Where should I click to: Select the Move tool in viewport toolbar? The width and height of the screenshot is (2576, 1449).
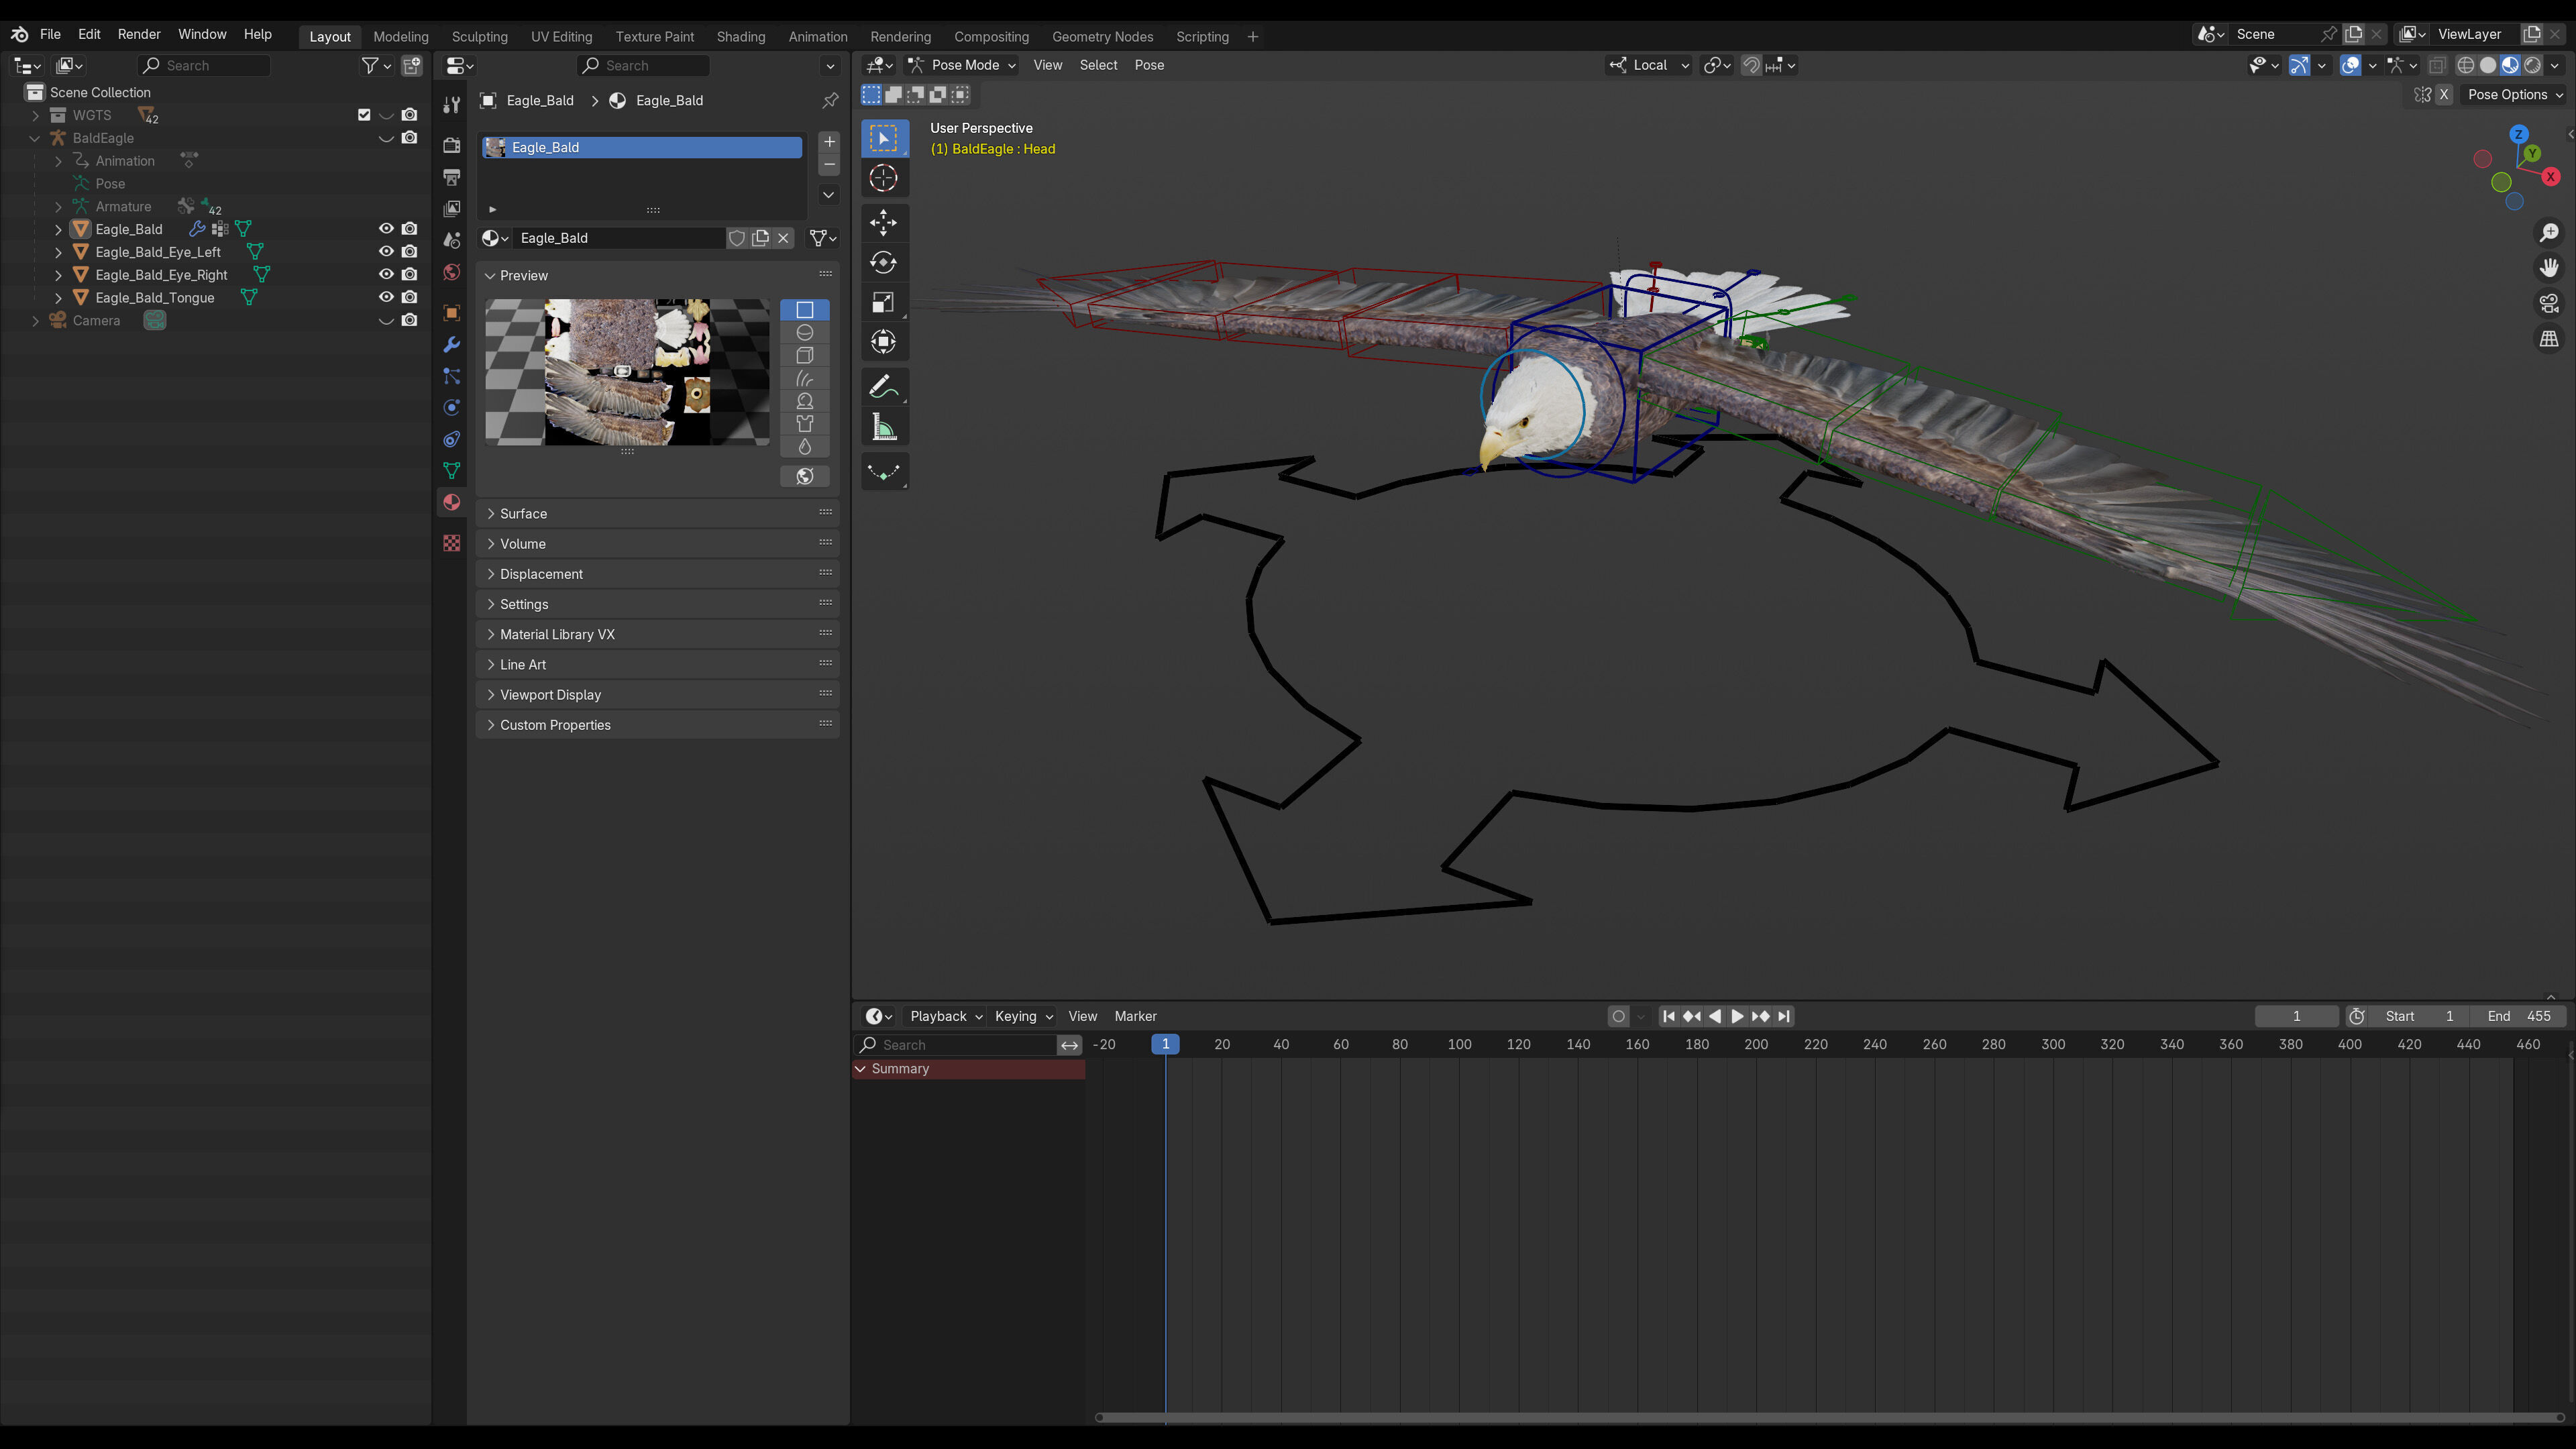coord(883,222)
